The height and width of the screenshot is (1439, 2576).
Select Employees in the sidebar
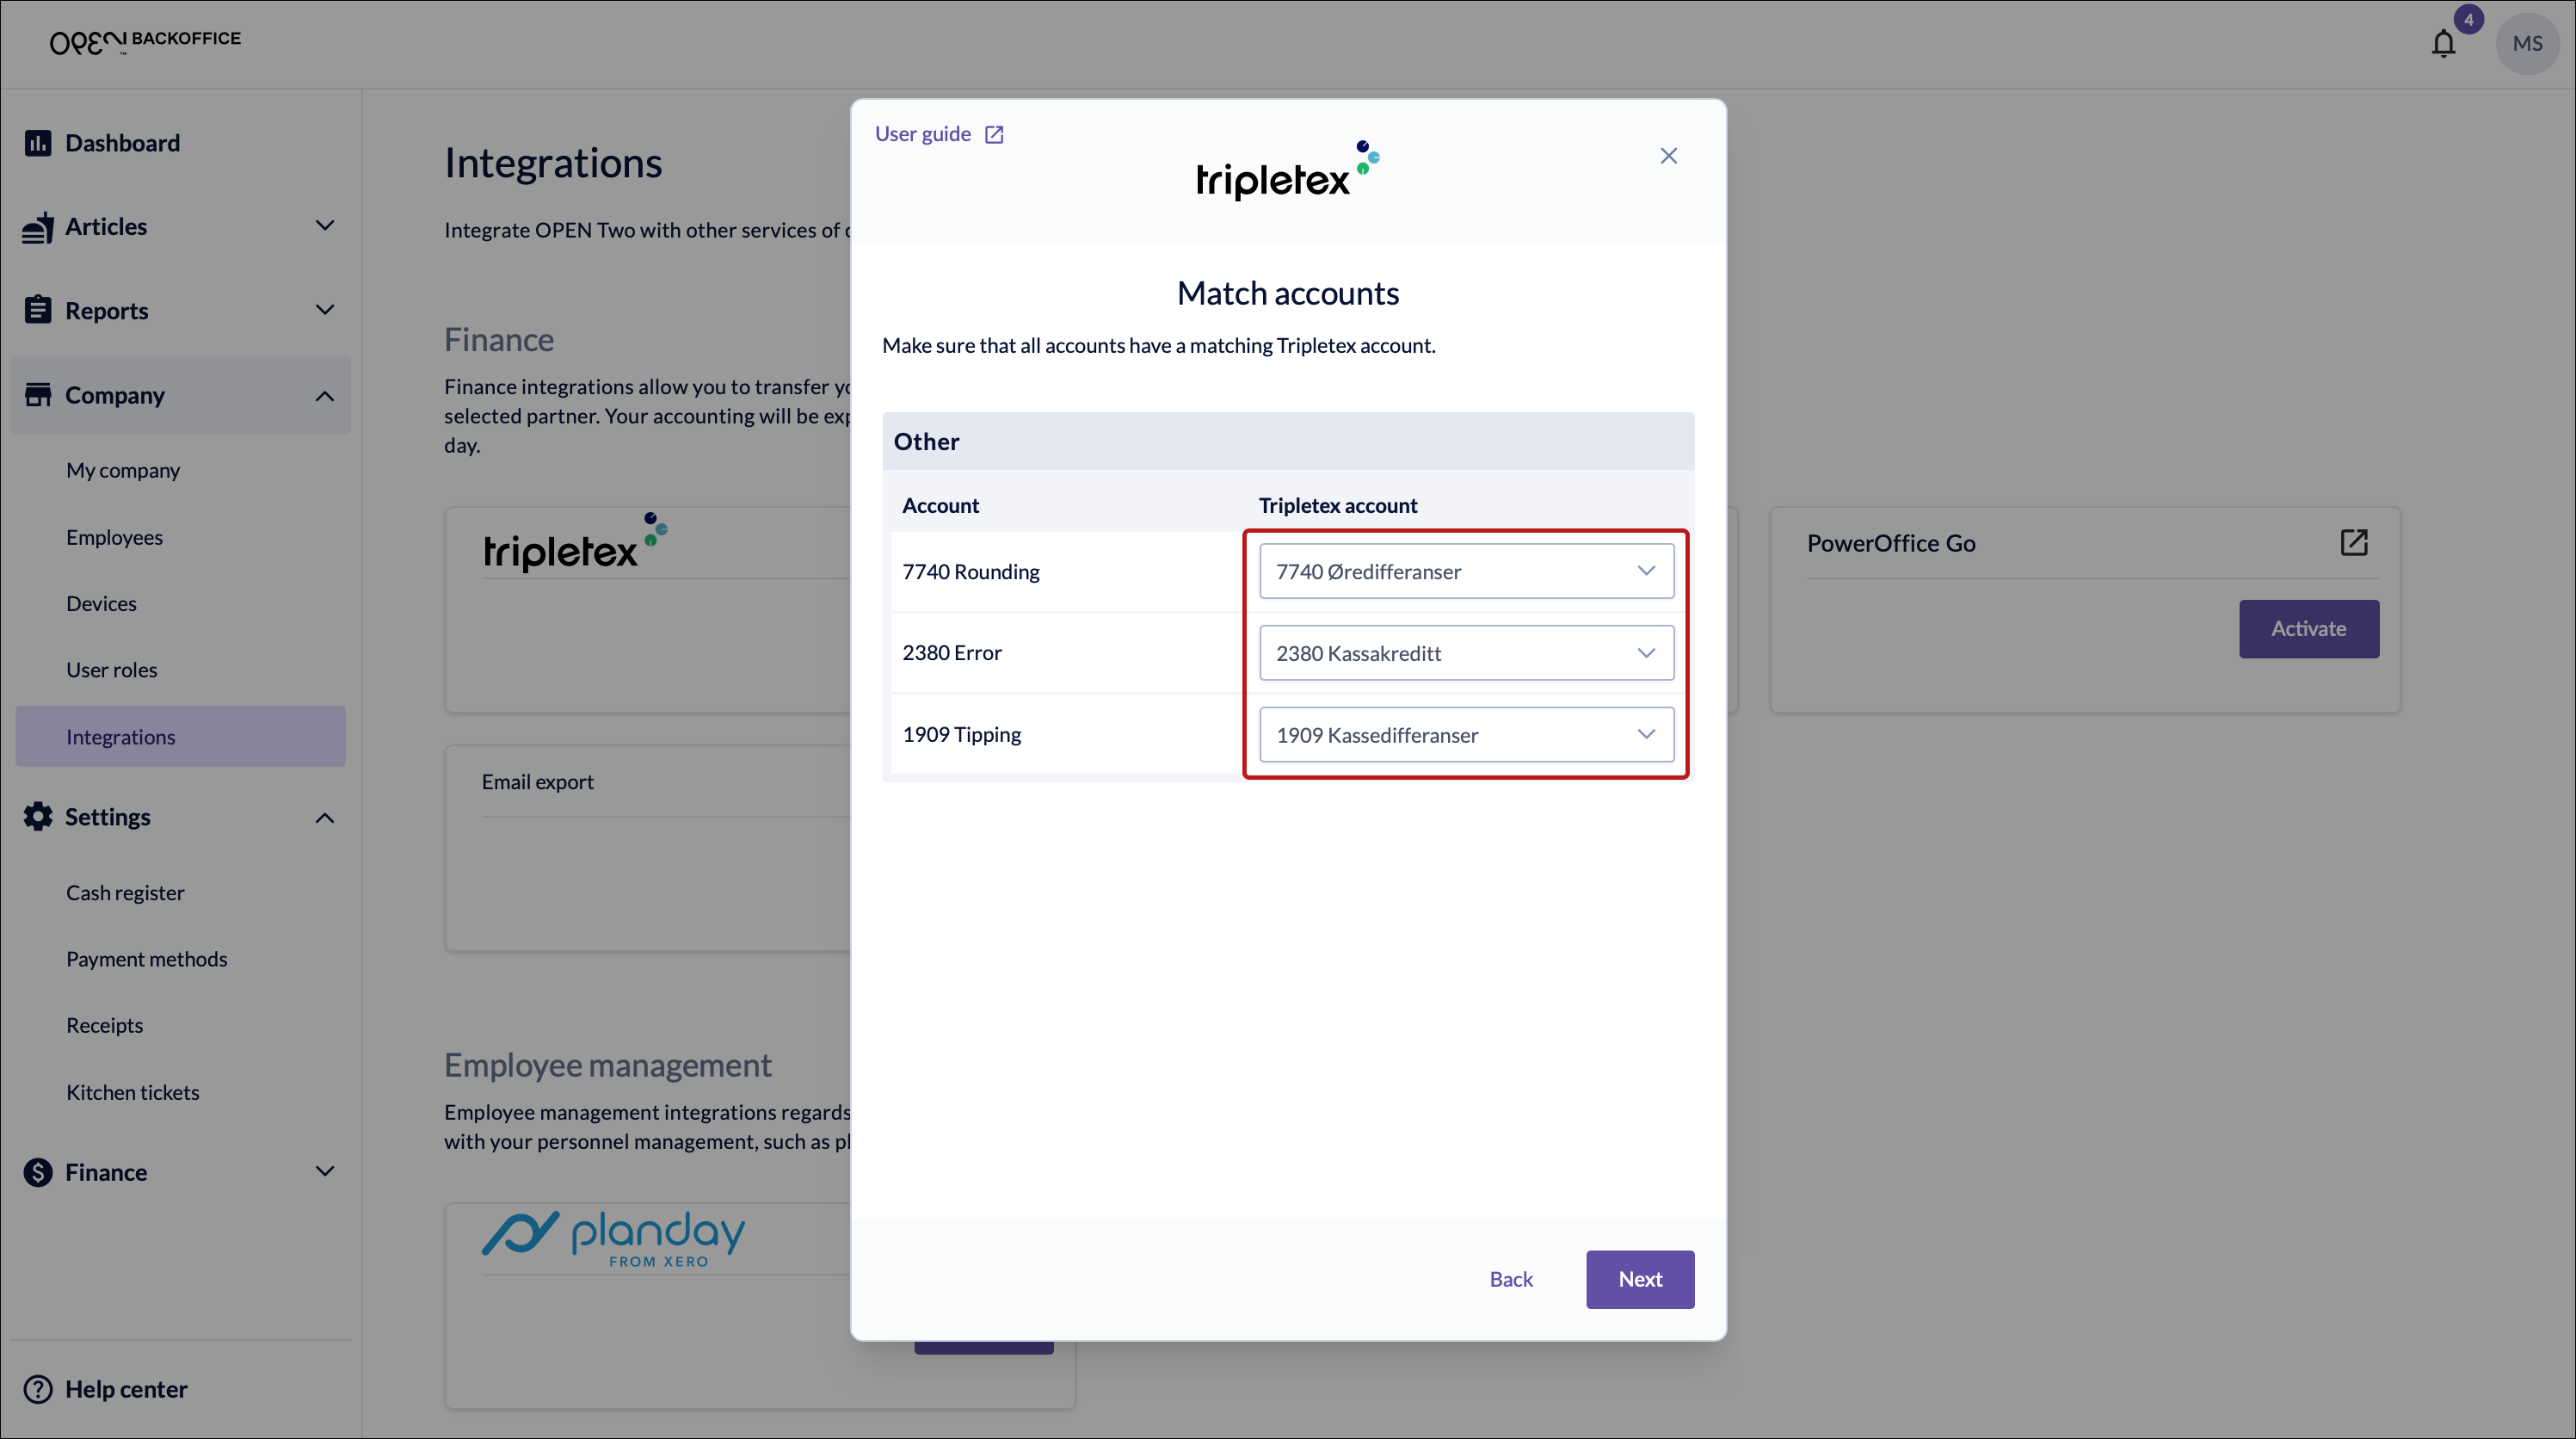114,537
